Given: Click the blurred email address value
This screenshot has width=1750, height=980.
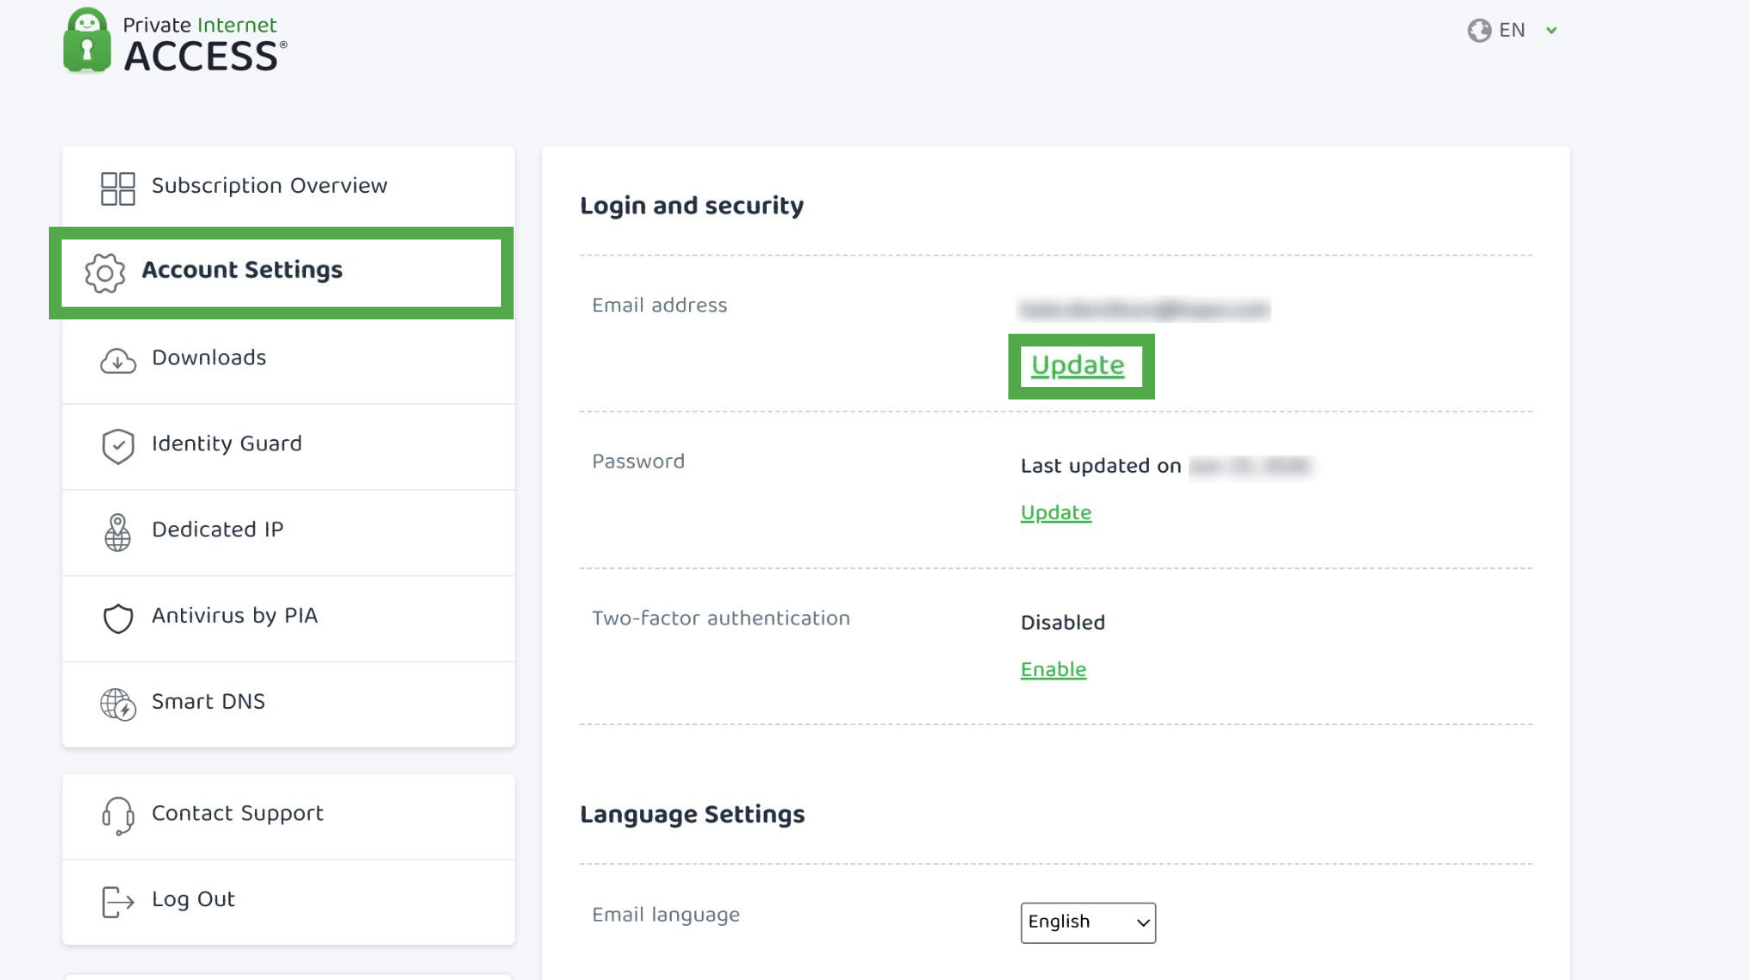Looking at the screenshot, I should point(1144,309).
